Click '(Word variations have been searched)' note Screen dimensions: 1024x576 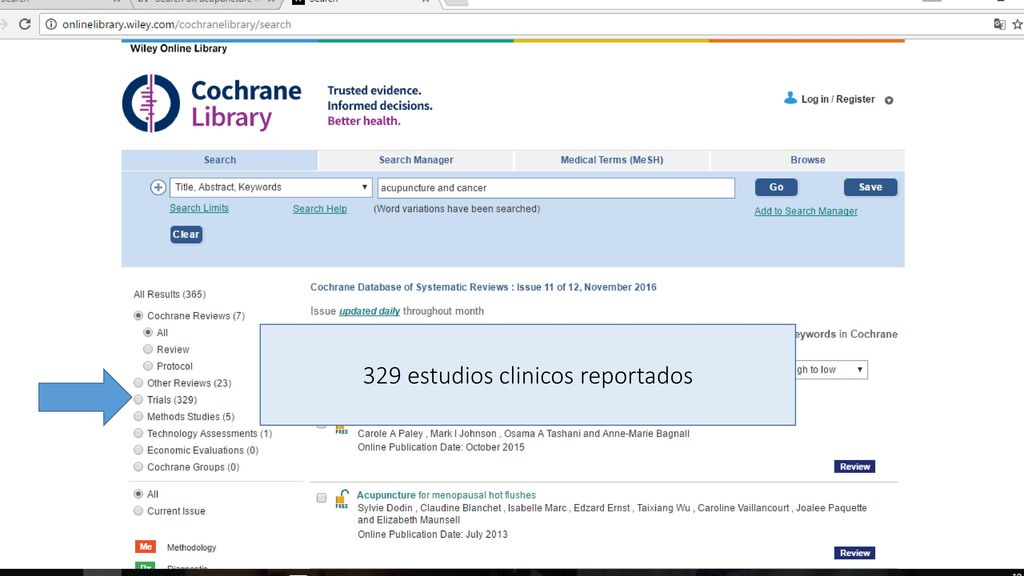(x=456, y=209)
